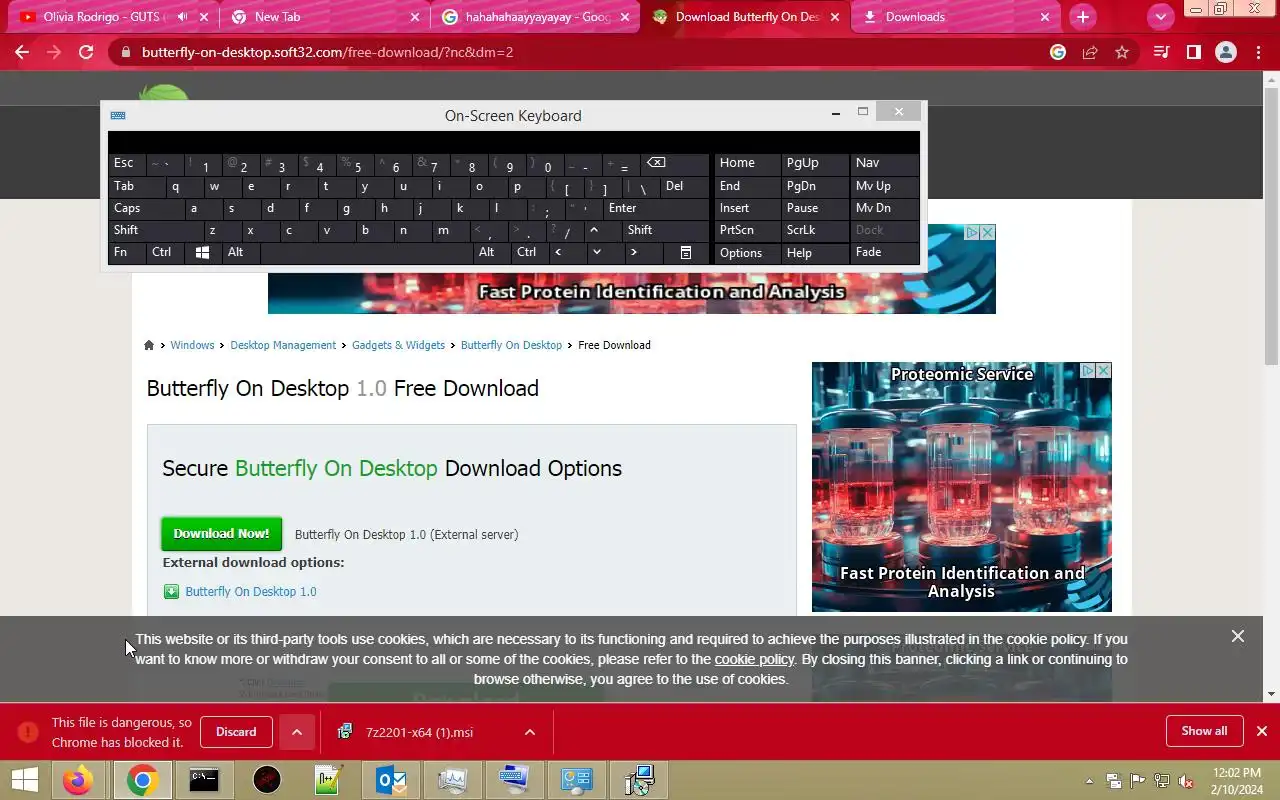The width and height of the screenshot is (1280, 800).
Task: Toggle Nav mode on On-Screen Keyboard
Action: click(x=884, y=163)
